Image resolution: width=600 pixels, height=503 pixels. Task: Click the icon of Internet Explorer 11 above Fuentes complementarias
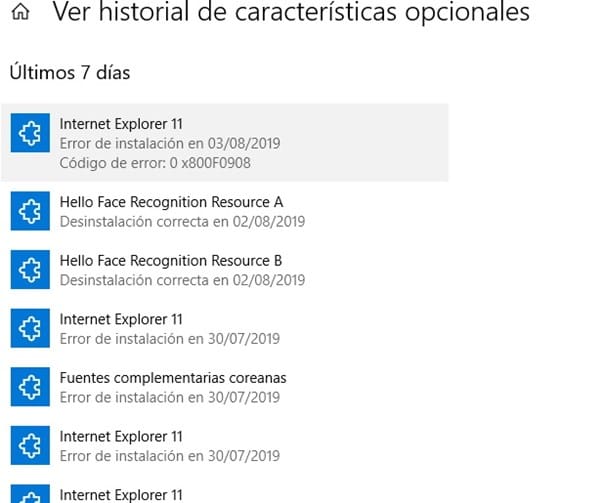point(29,329)
